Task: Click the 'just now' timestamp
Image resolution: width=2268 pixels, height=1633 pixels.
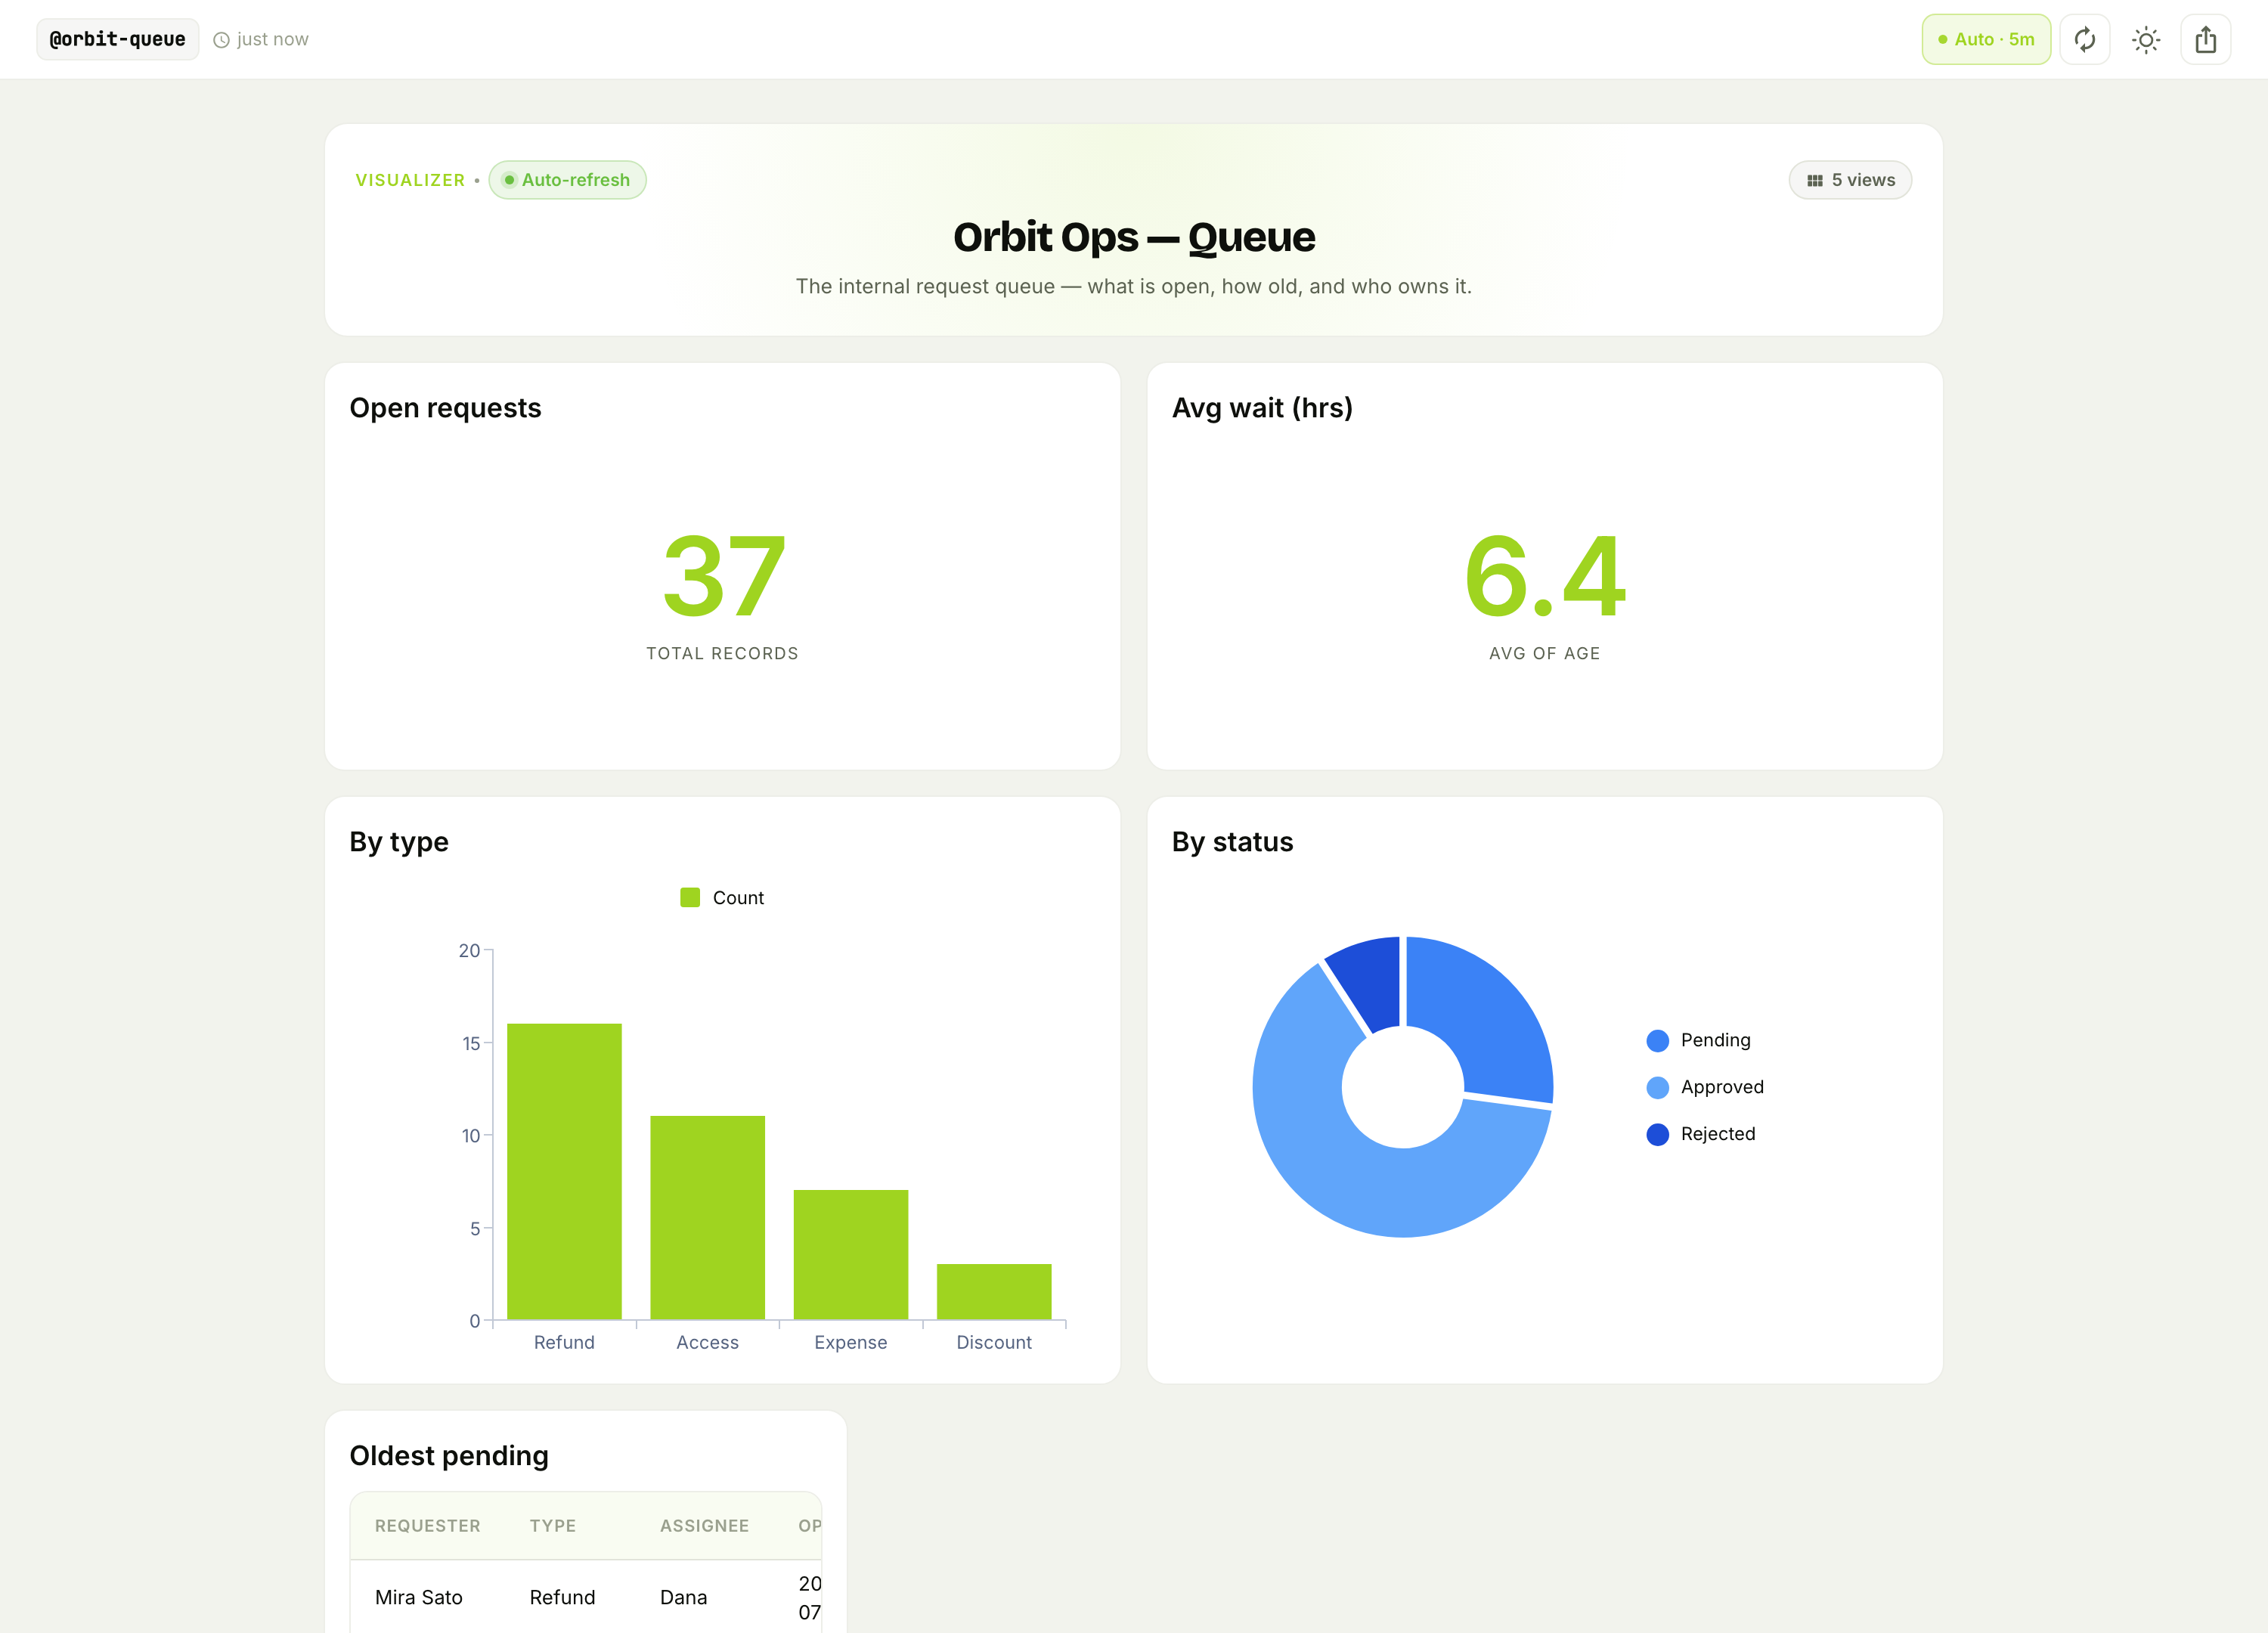Action: click(x=272, y=40)
